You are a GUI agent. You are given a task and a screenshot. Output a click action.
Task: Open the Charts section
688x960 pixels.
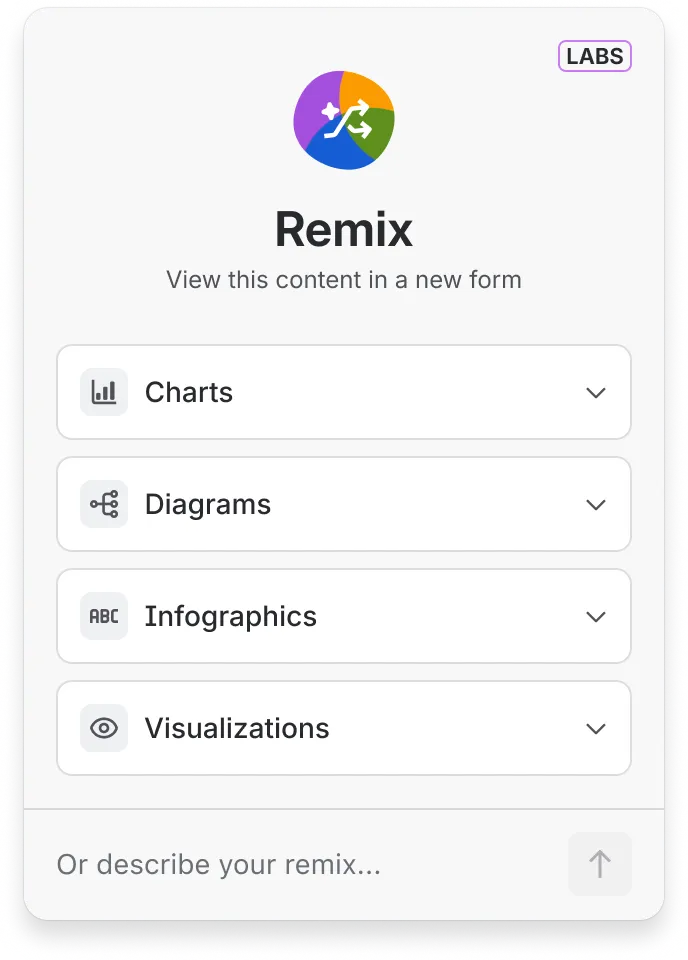(344, 392)
